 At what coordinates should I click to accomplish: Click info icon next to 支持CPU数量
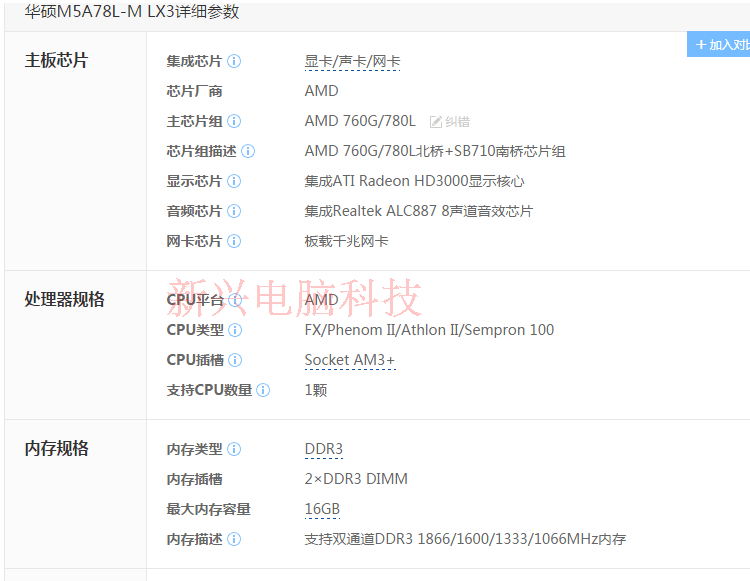[263, 390]
